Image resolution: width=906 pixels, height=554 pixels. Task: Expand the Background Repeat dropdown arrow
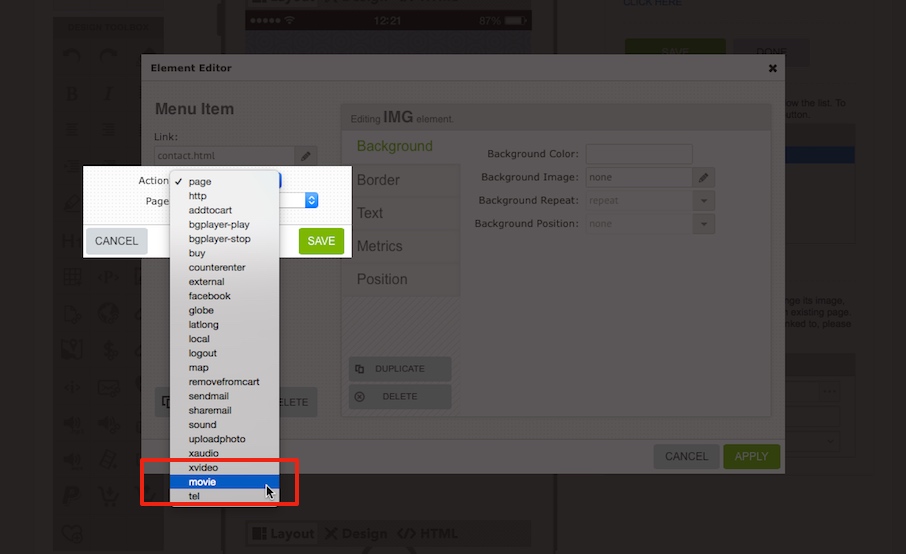704,200
